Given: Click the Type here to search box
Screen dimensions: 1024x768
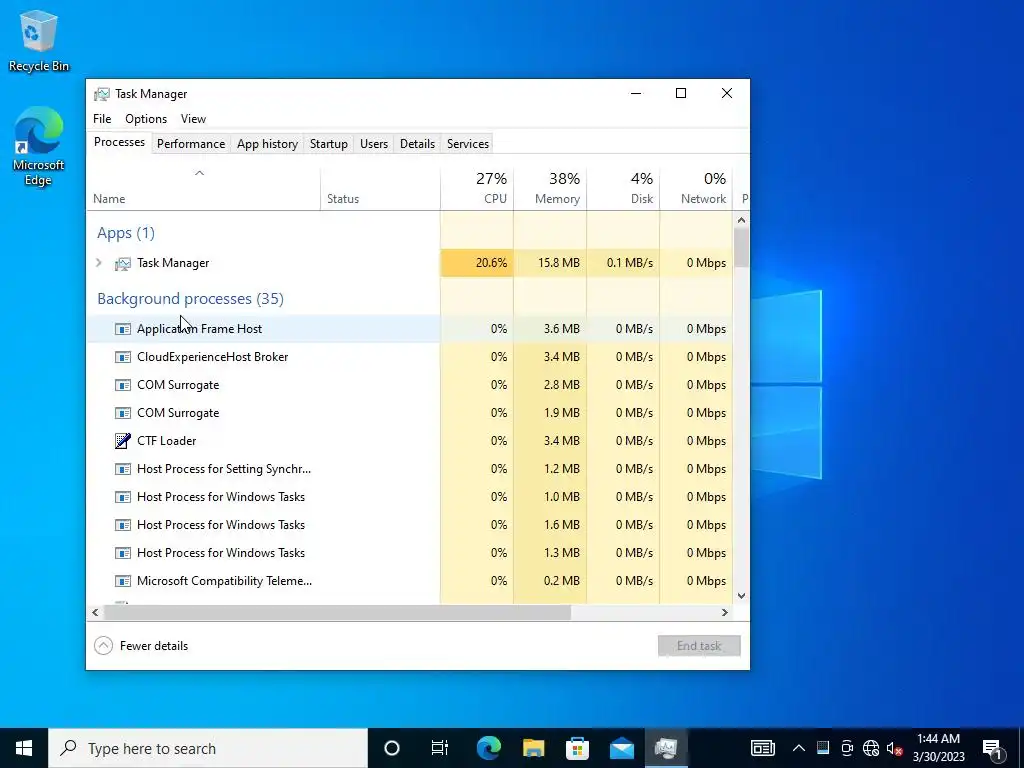Looking at the screenshot, I should click(208, 748).
